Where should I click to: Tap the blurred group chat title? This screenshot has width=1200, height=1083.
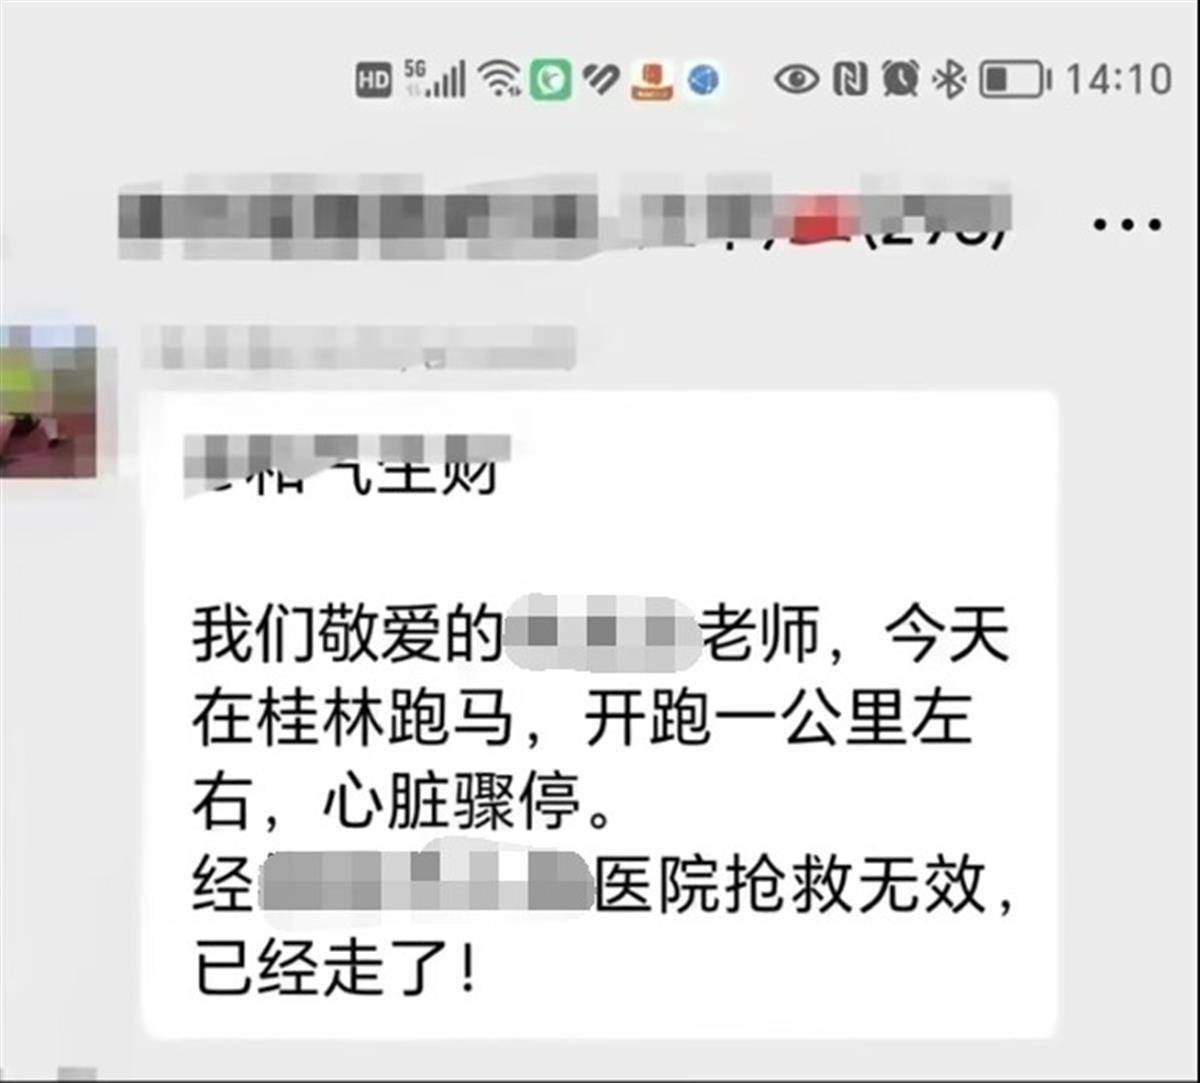tap(560, 218)
